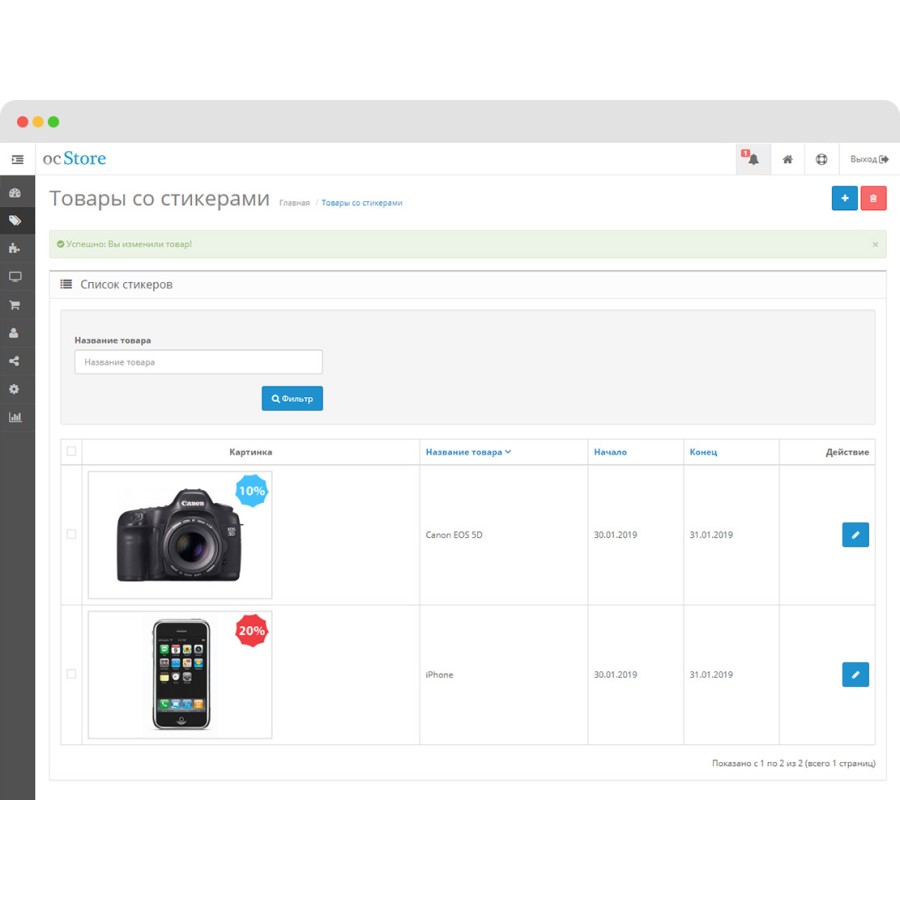
Task: Open the Reports chart icon in sidebar
Action: pos(15,417)
